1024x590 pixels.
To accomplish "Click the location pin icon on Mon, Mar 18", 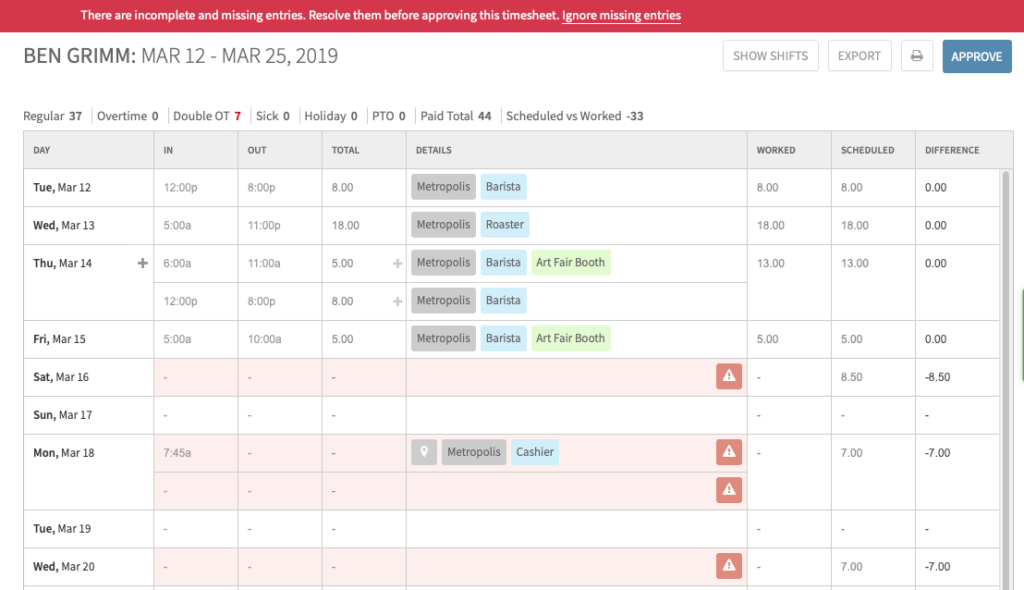I will coord(422,452).
